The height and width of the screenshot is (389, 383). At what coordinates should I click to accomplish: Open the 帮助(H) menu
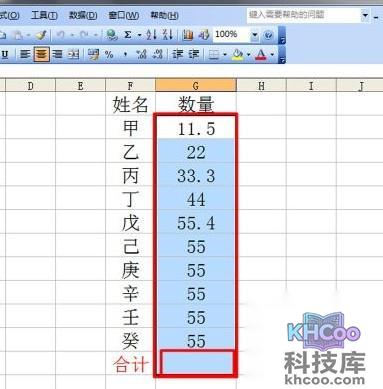pyautogui.click(x=164, y=15)
